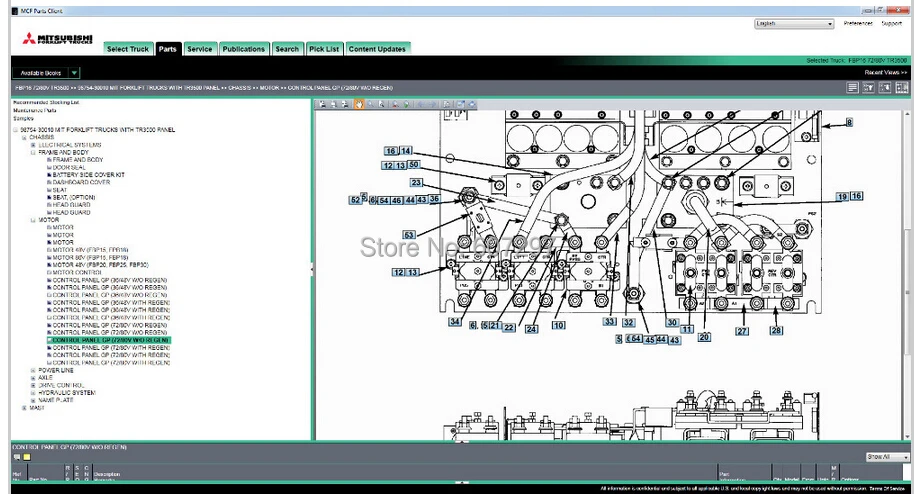Open the Preferences link

coord(858,24)
